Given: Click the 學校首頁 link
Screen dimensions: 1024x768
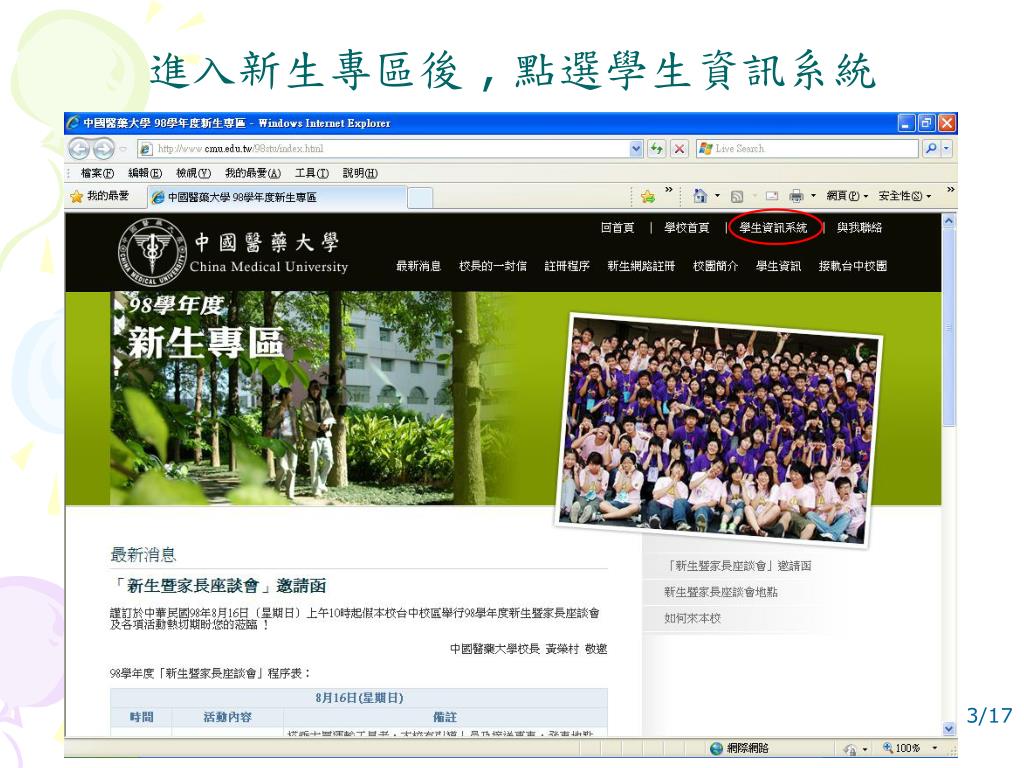Looking at the screenshot, I should pos(686,227).
